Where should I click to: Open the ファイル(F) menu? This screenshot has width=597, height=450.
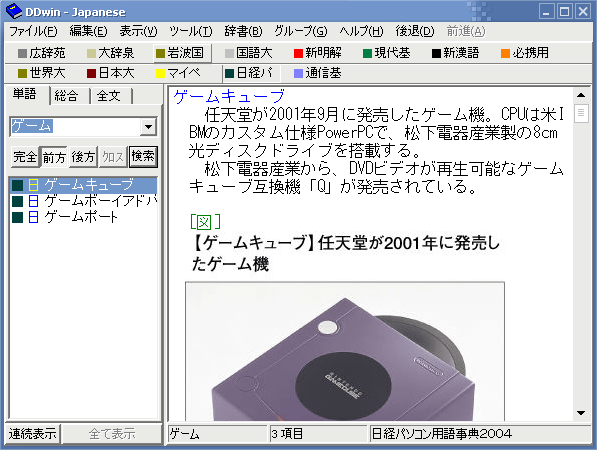point(34,31)
